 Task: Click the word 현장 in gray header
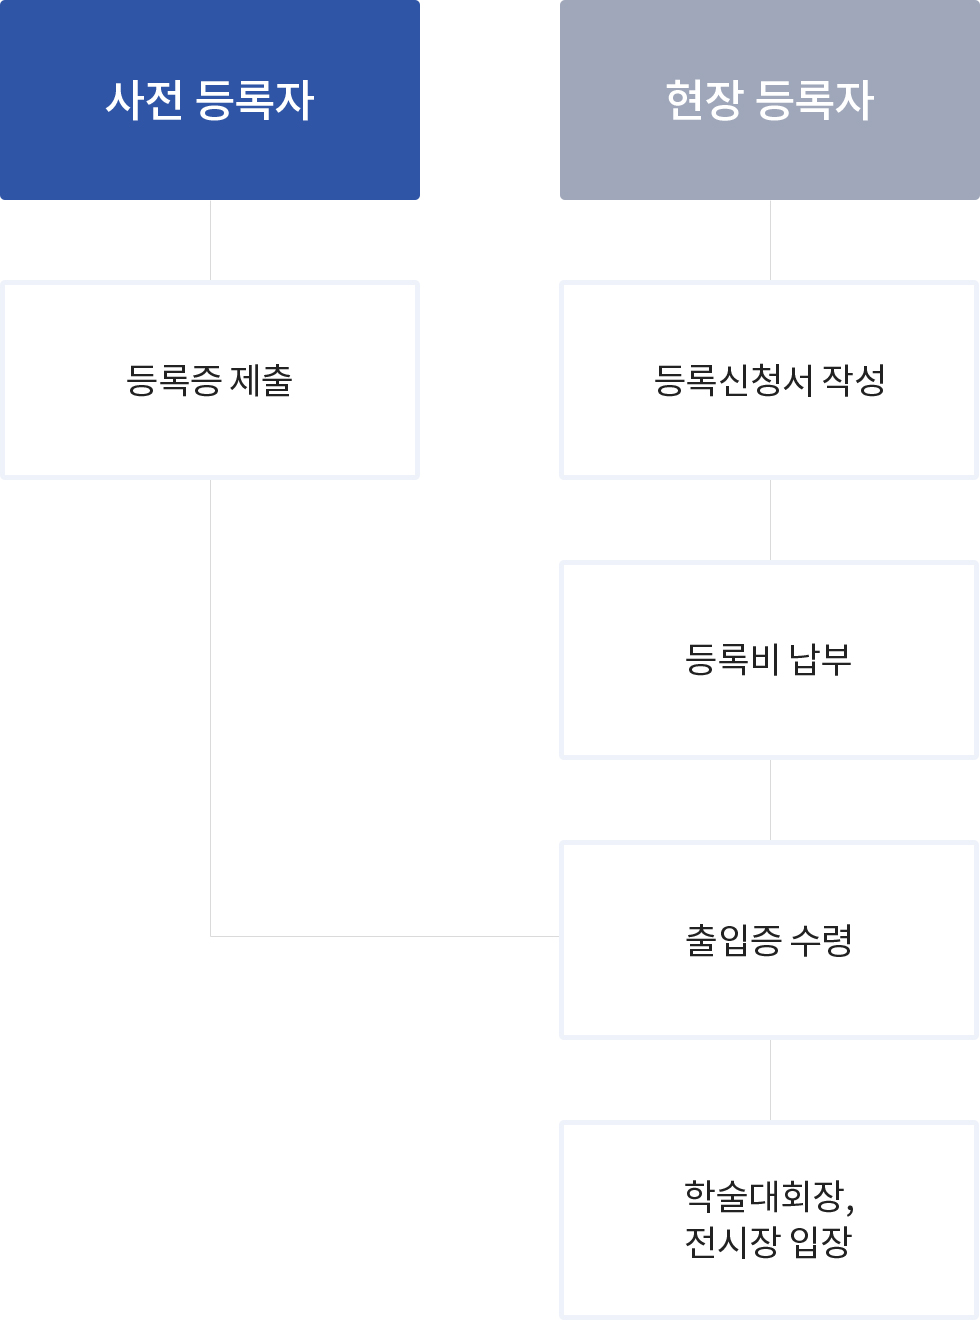[x=704, y=100]
